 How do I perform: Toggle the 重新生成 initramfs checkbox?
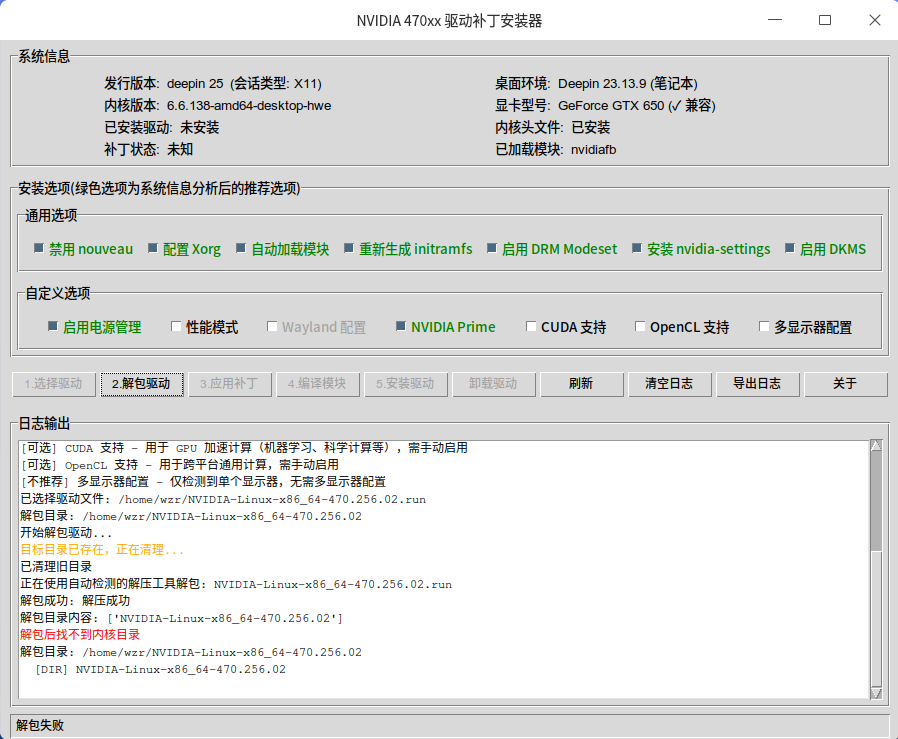coord(349,249)
